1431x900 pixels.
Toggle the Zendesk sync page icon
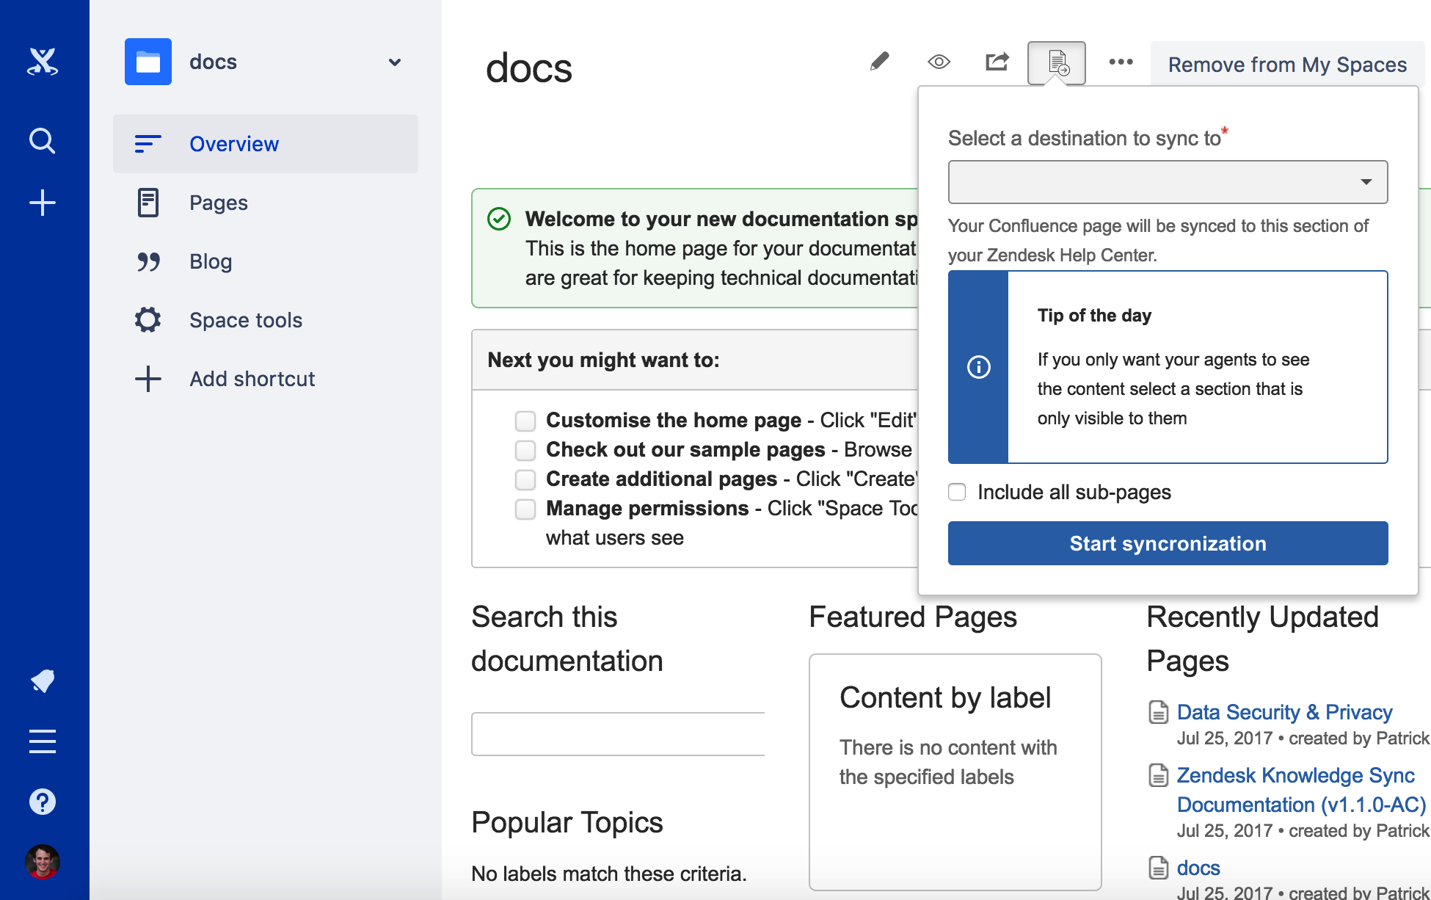click(1057, 63)
